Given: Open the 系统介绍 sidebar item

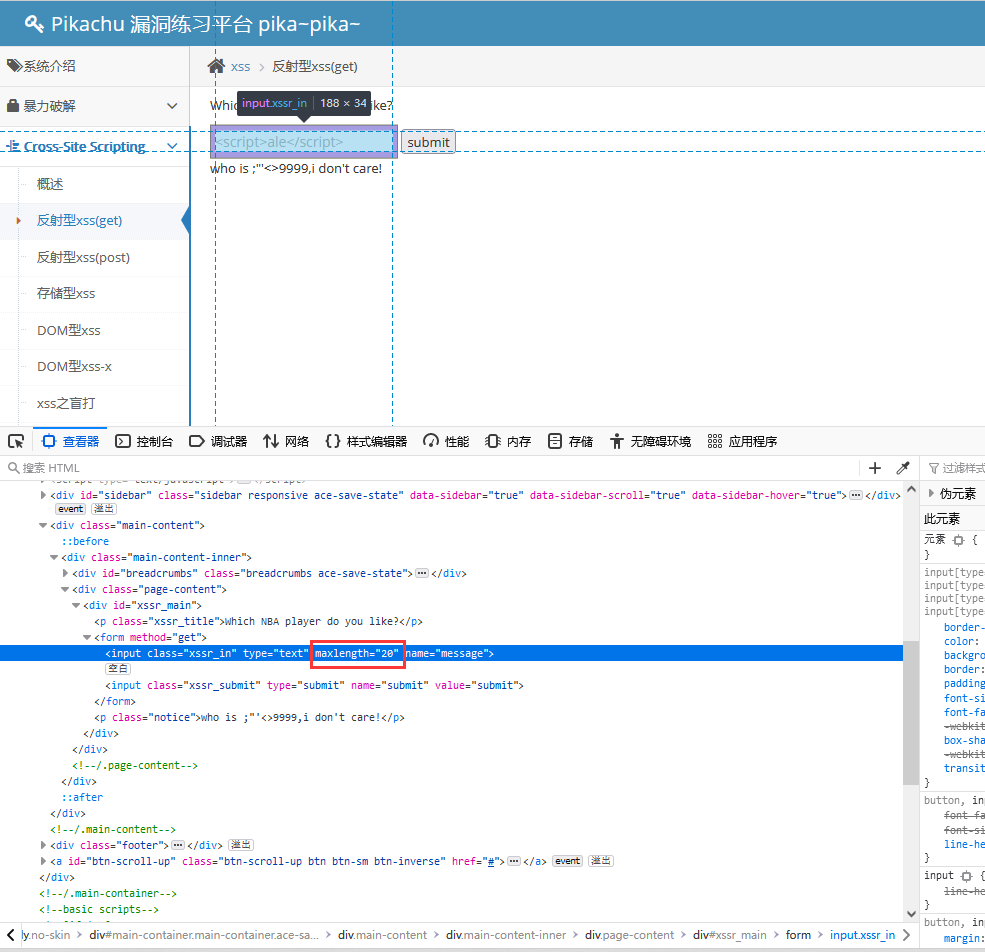Looking at the screenshot, I should pos(94,66).
